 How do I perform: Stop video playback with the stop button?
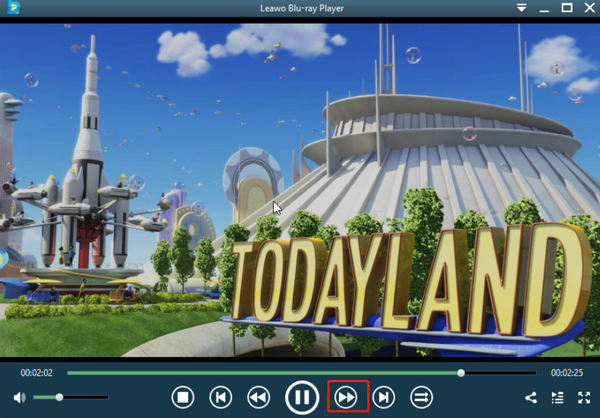183,397
